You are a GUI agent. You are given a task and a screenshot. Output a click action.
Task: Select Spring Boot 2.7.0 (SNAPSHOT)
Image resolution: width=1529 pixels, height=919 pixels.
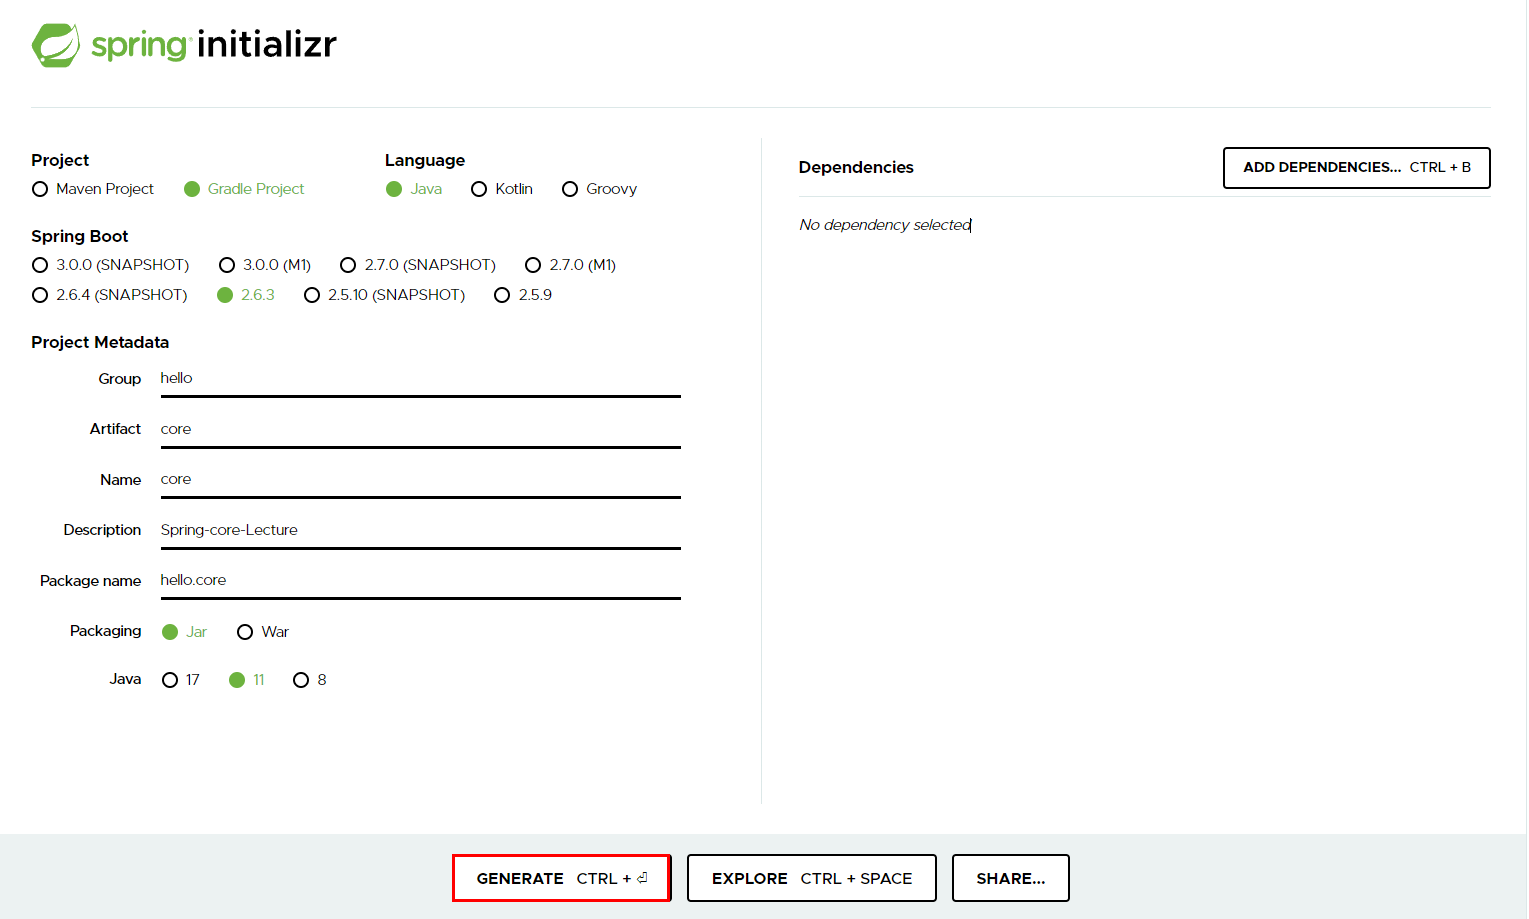(x=418, y=265)
